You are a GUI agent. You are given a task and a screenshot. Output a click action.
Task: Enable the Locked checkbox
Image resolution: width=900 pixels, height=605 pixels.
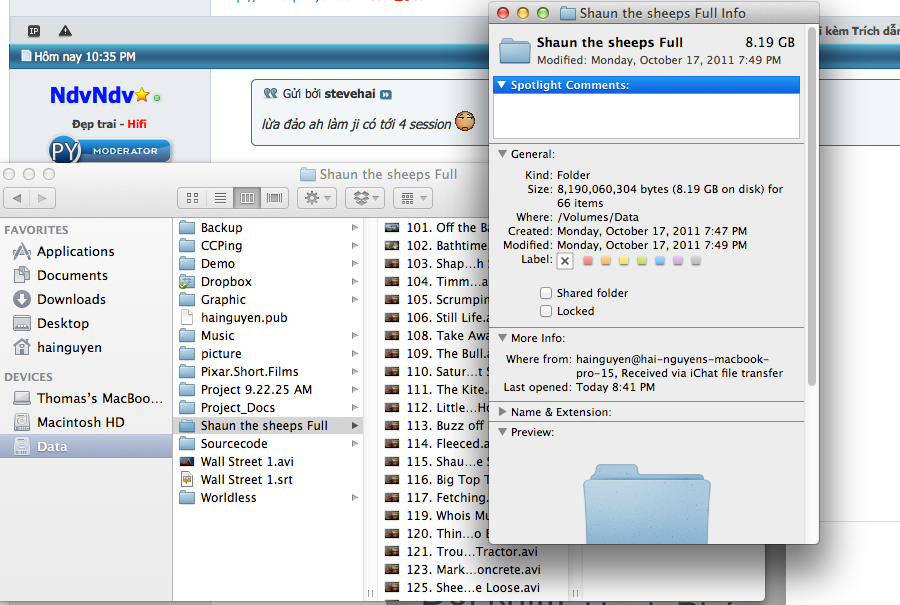tap(546, 311)
